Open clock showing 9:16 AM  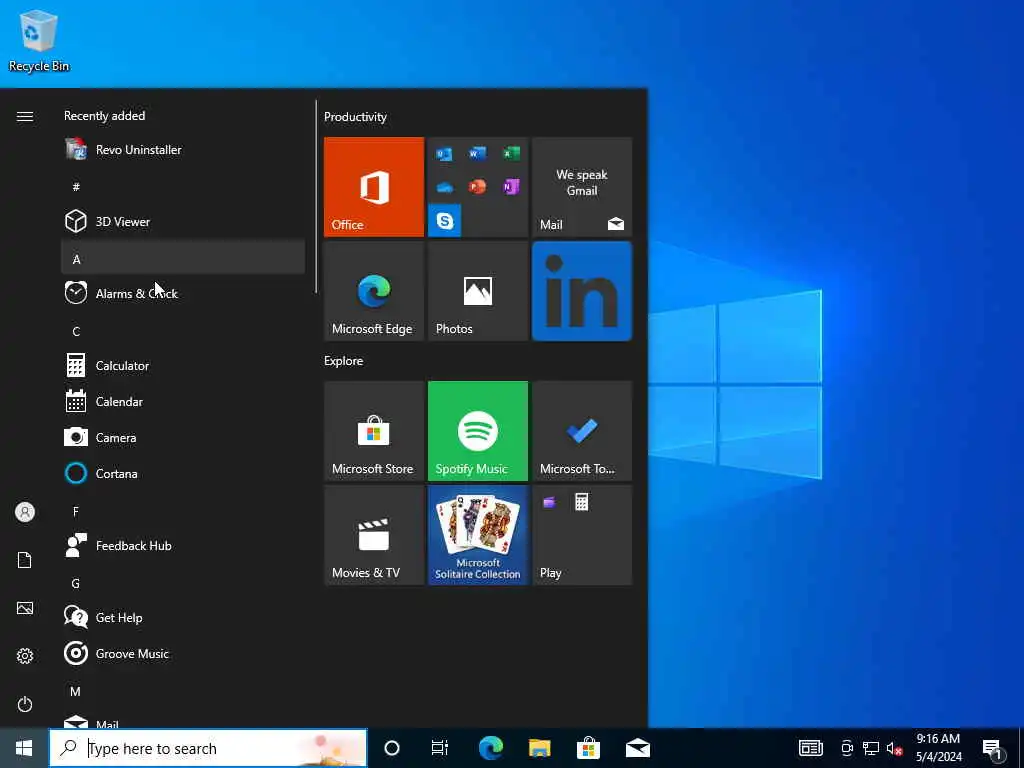tap(938, 748)
